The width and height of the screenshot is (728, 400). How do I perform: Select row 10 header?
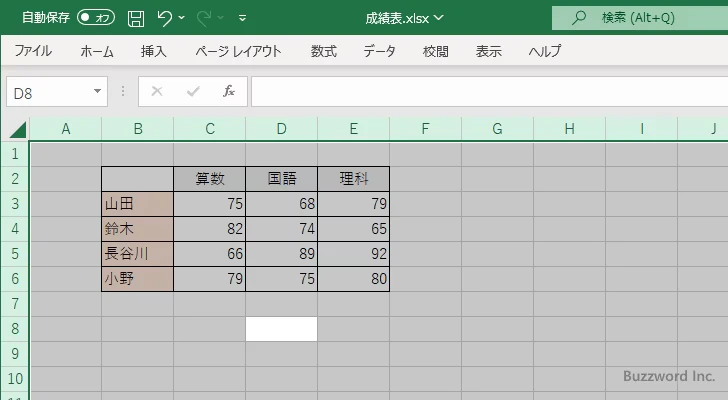click(15, 379)
